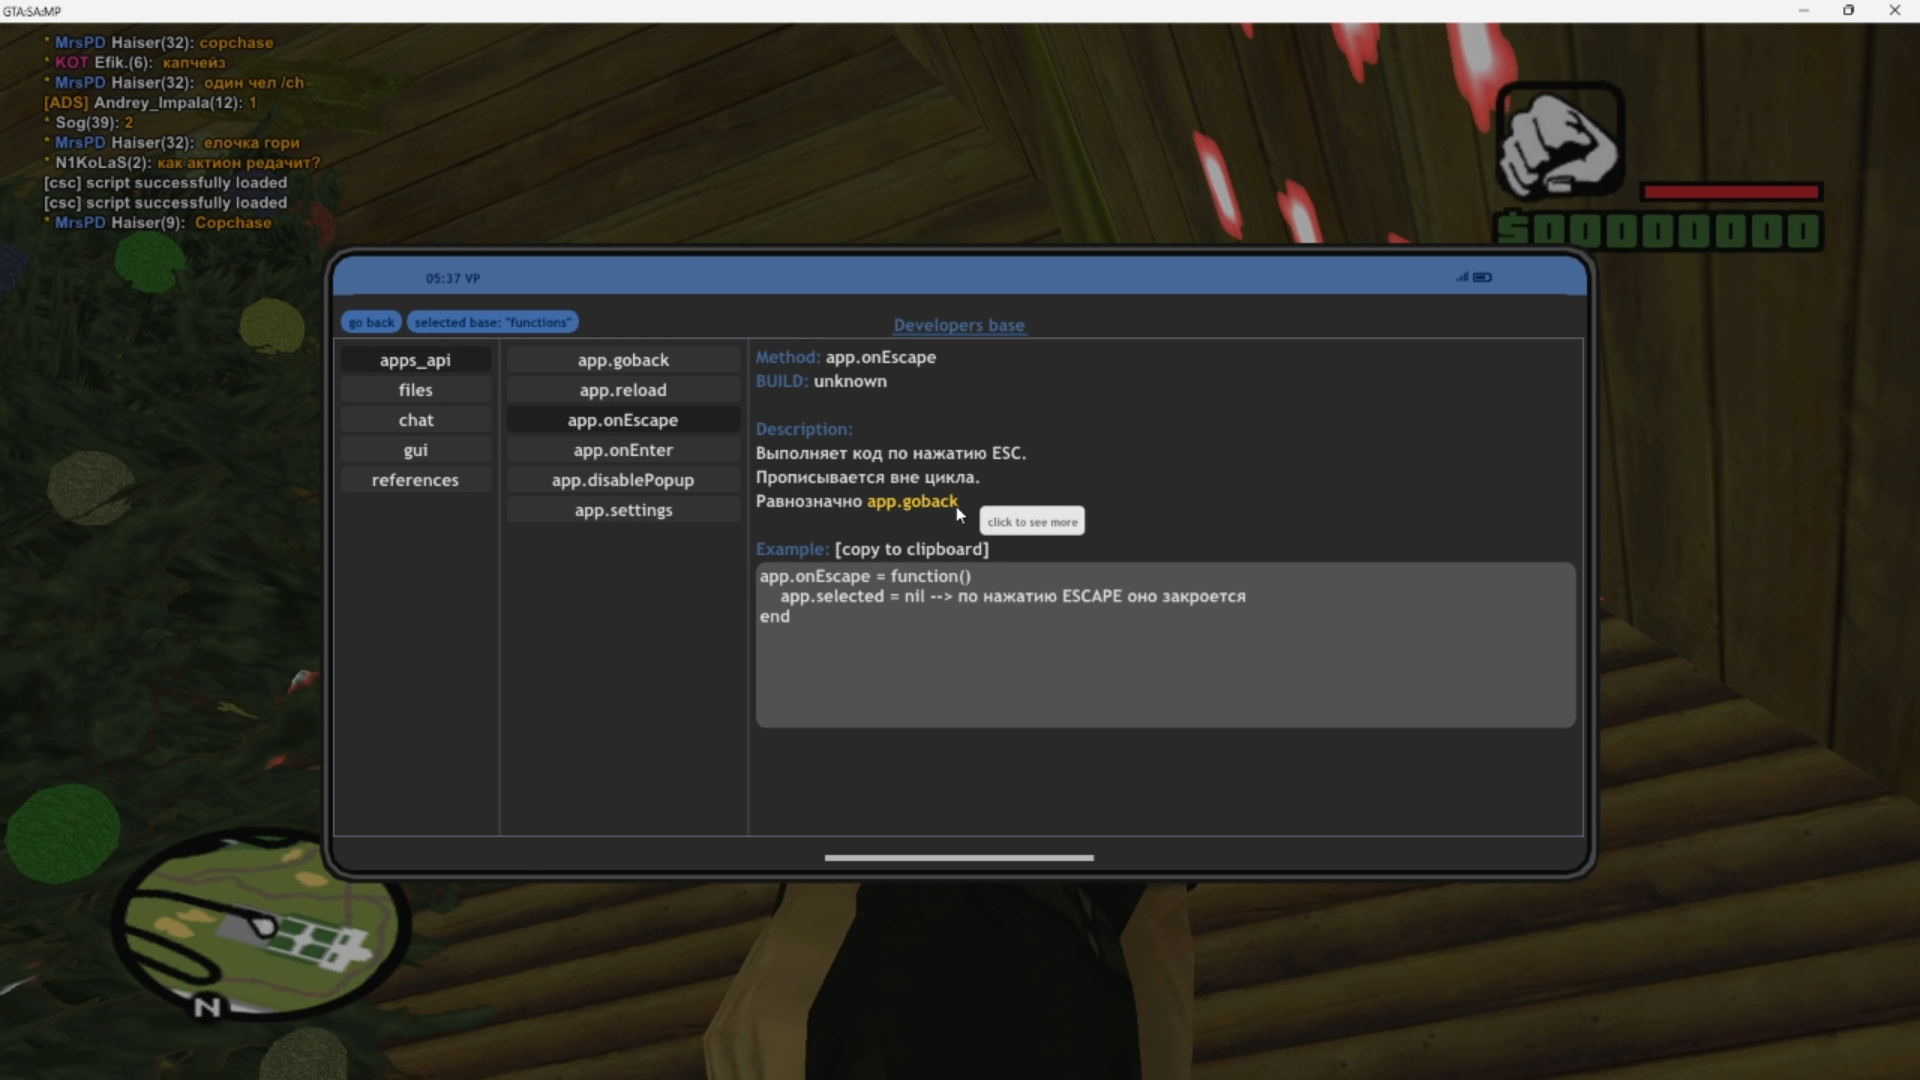Screen dimensions: 1920x1080
Task: Click the phone home bar at bottom
Action: coord(959,858)
